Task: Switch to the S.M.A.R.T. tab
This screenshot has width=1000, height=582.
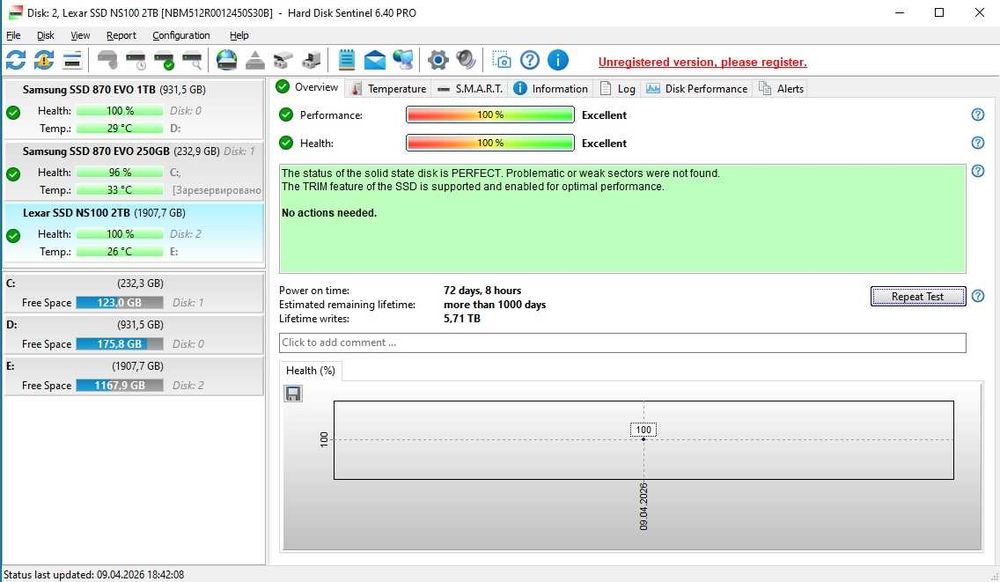Action: pos(470,89)
